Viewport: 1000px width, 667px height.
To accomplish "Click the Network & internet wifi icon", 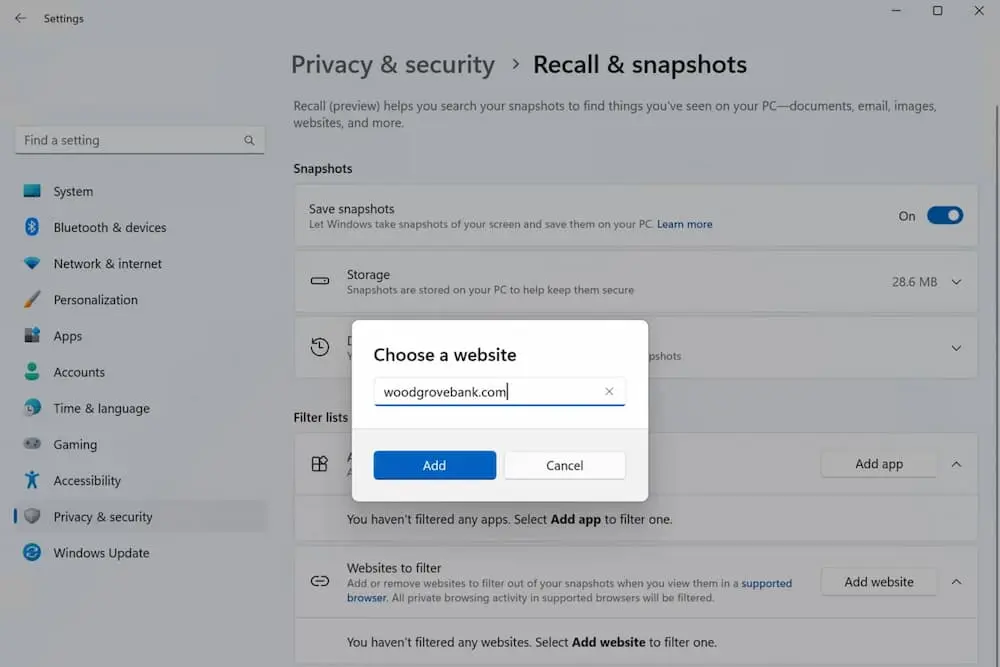I will click(32, 264).
